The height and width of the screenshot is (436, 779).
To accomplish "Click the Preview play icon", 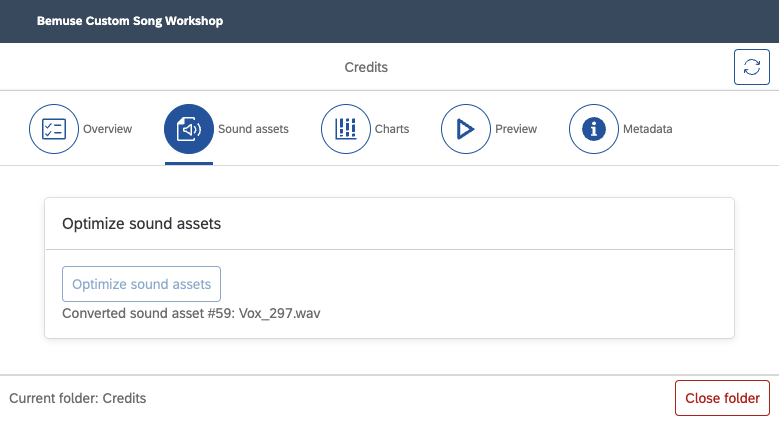I will point(465,129).
